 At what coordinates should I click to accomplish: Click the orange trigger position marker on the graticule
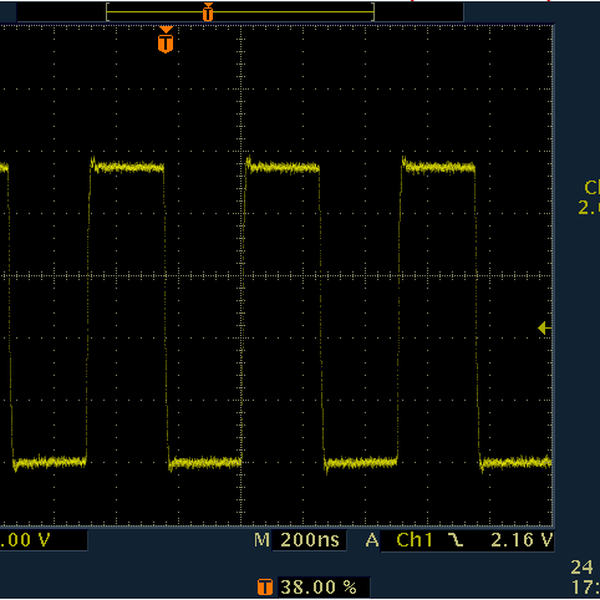tap(165, 39)
